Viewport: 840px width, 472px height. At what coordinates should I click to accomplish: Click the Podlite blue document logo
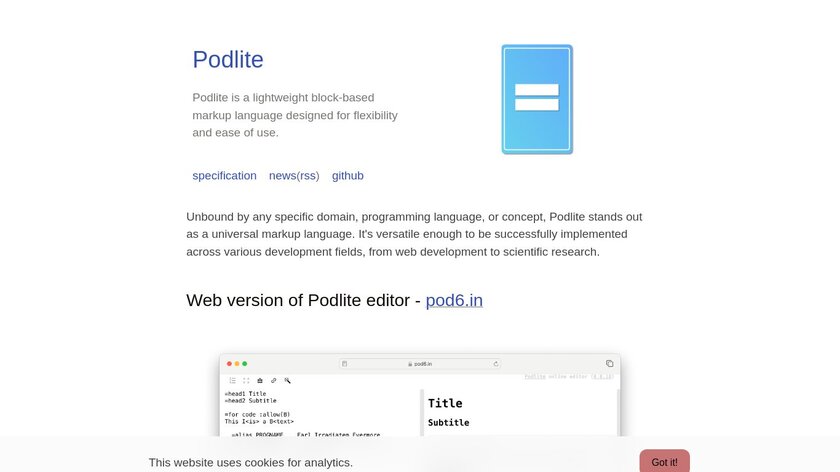(537, 99)
